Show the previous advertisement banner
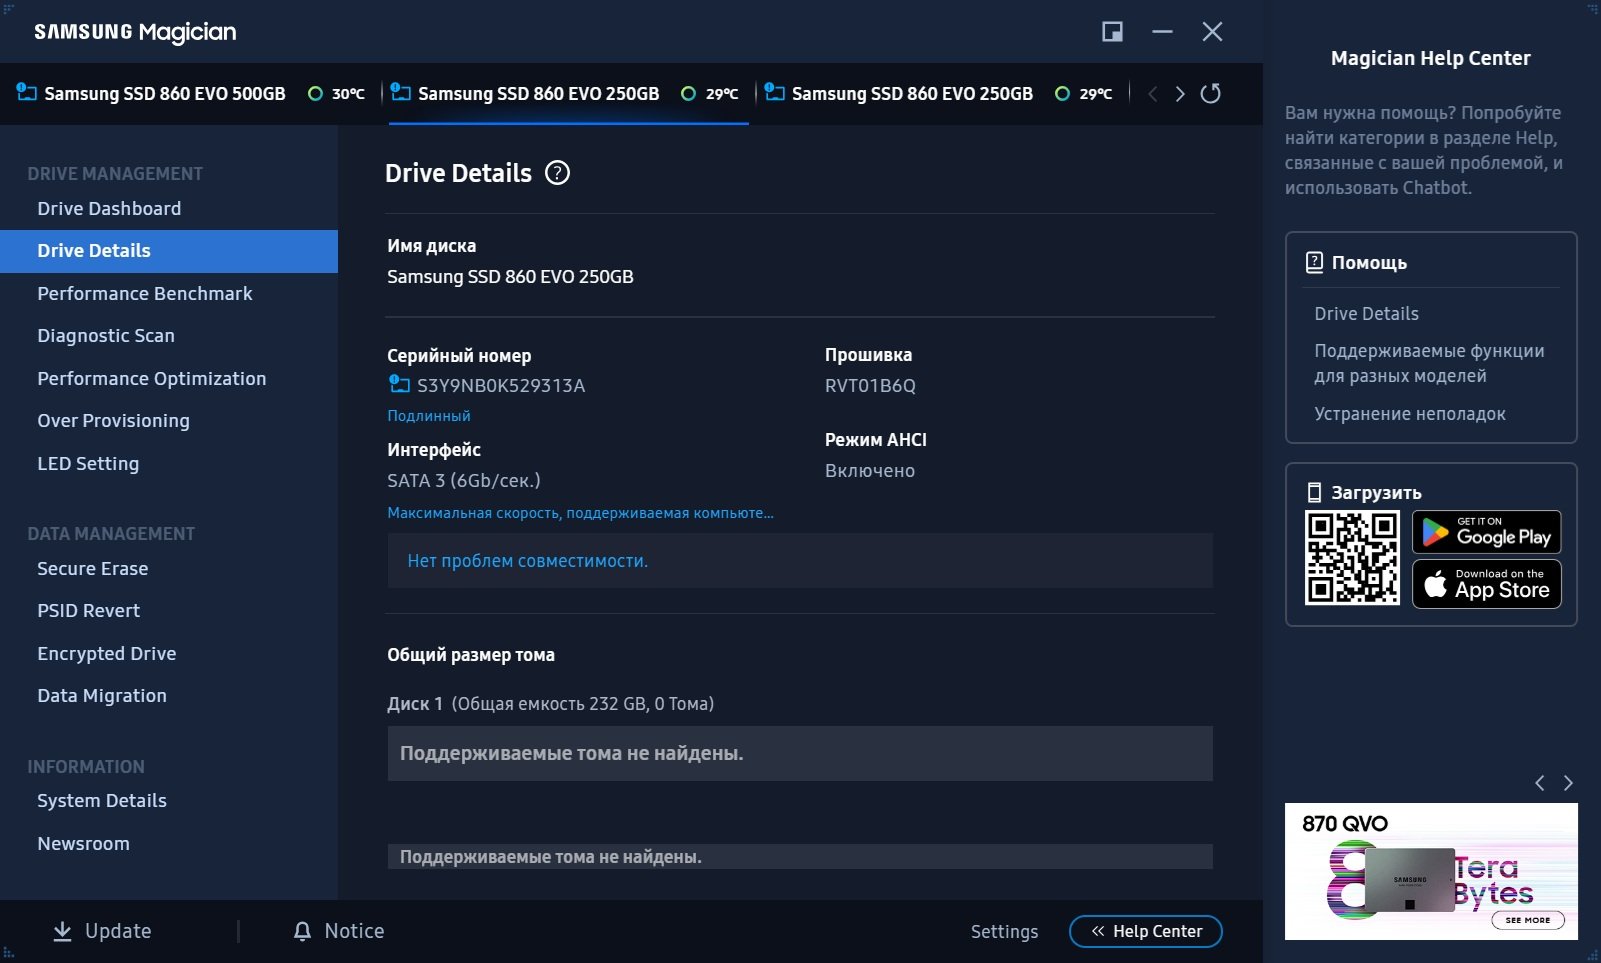This screenshot has width=1601, height=963. (1540, 783)
